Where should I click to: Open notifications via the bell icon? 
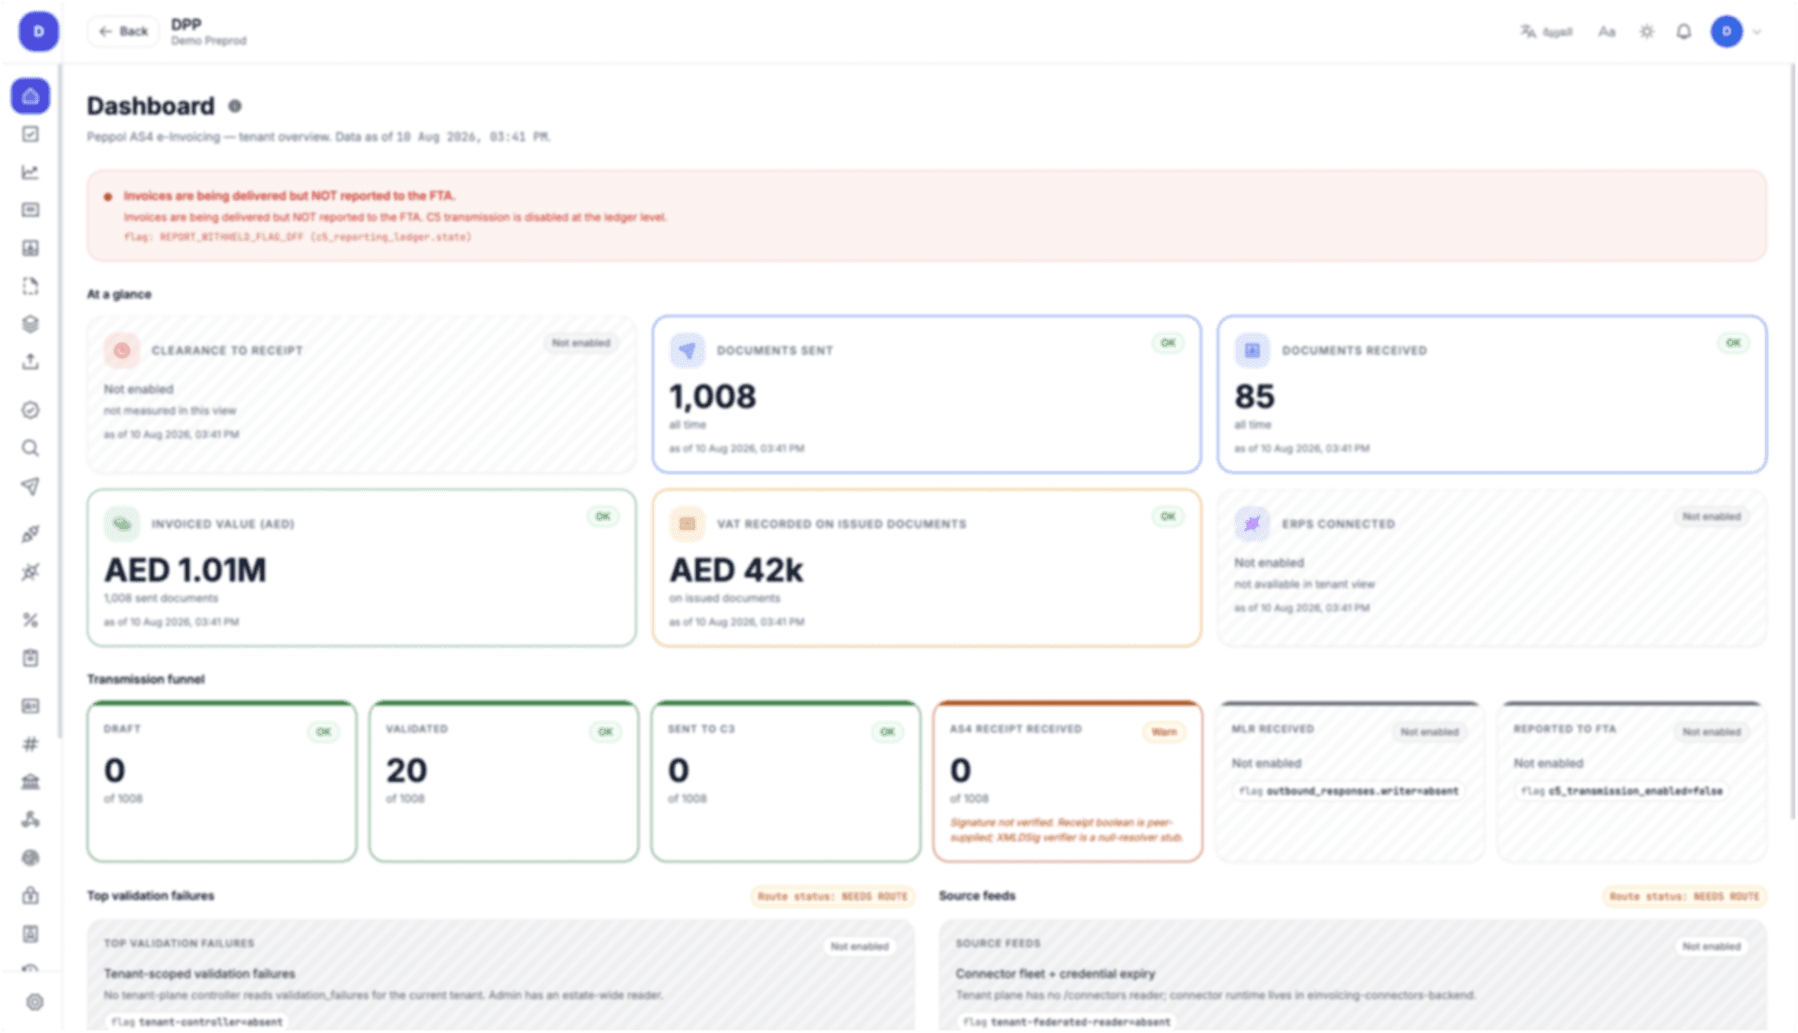[1684, 32]
